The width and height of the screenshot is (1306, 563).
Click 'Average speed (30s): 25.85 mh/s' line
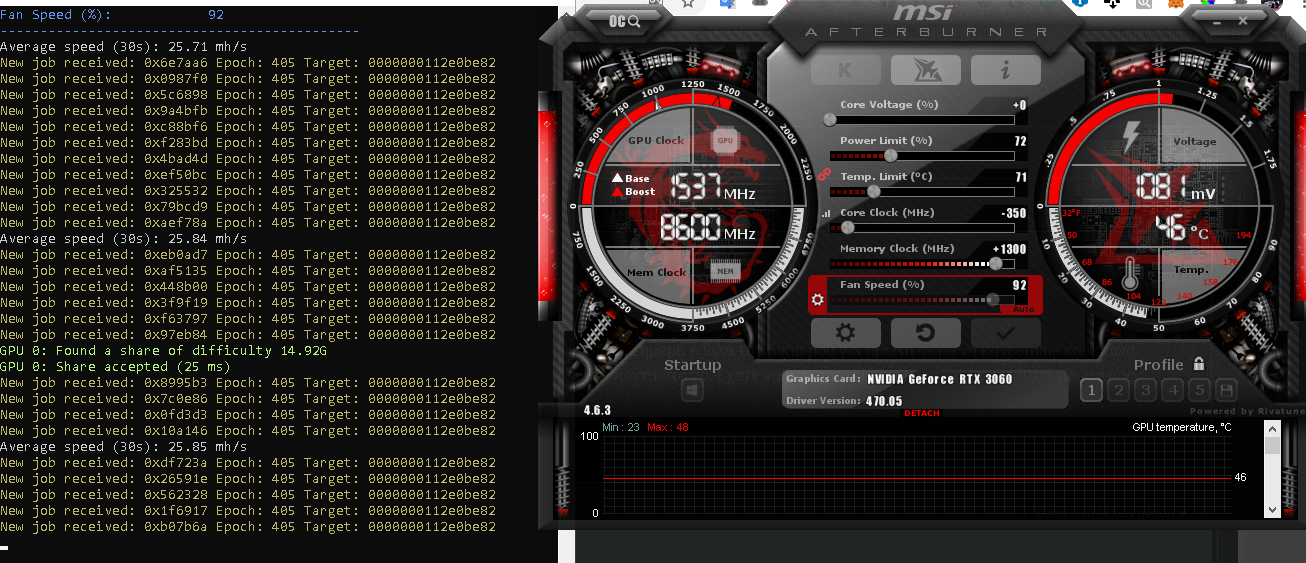123,447
